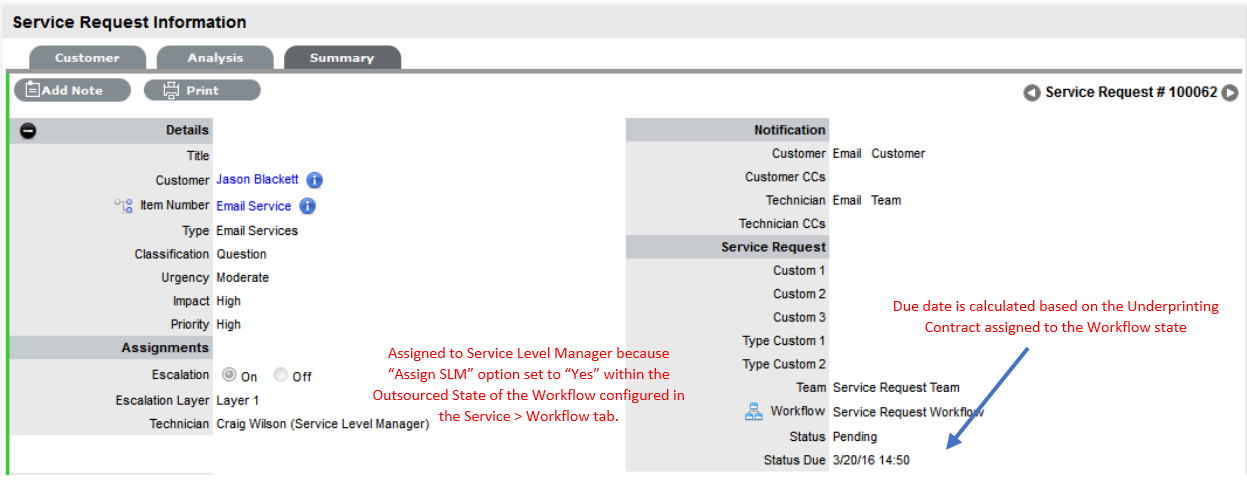The width and height of the screenshot is (1247, 481).
Task: Click the Service Request Information page title
Action: click(x=129, y=22)
